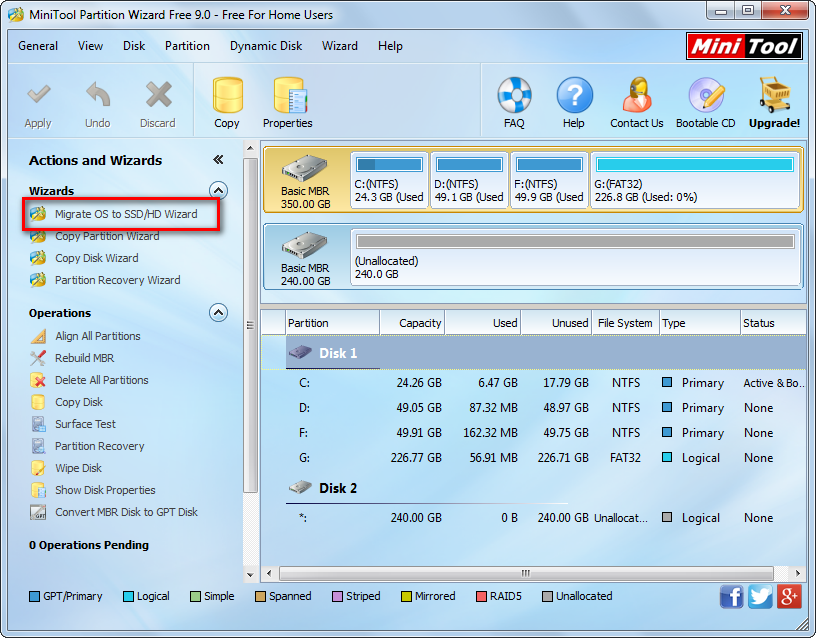Viewport: 816px width, 638px height.
Task: Open the Partition menu
Action: click(187, 46)
